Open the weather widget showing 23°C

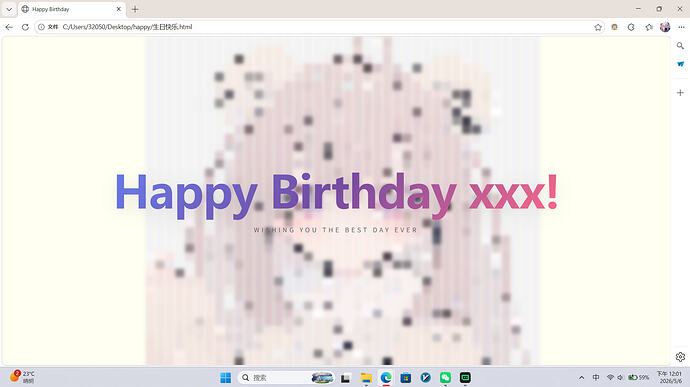23,377
